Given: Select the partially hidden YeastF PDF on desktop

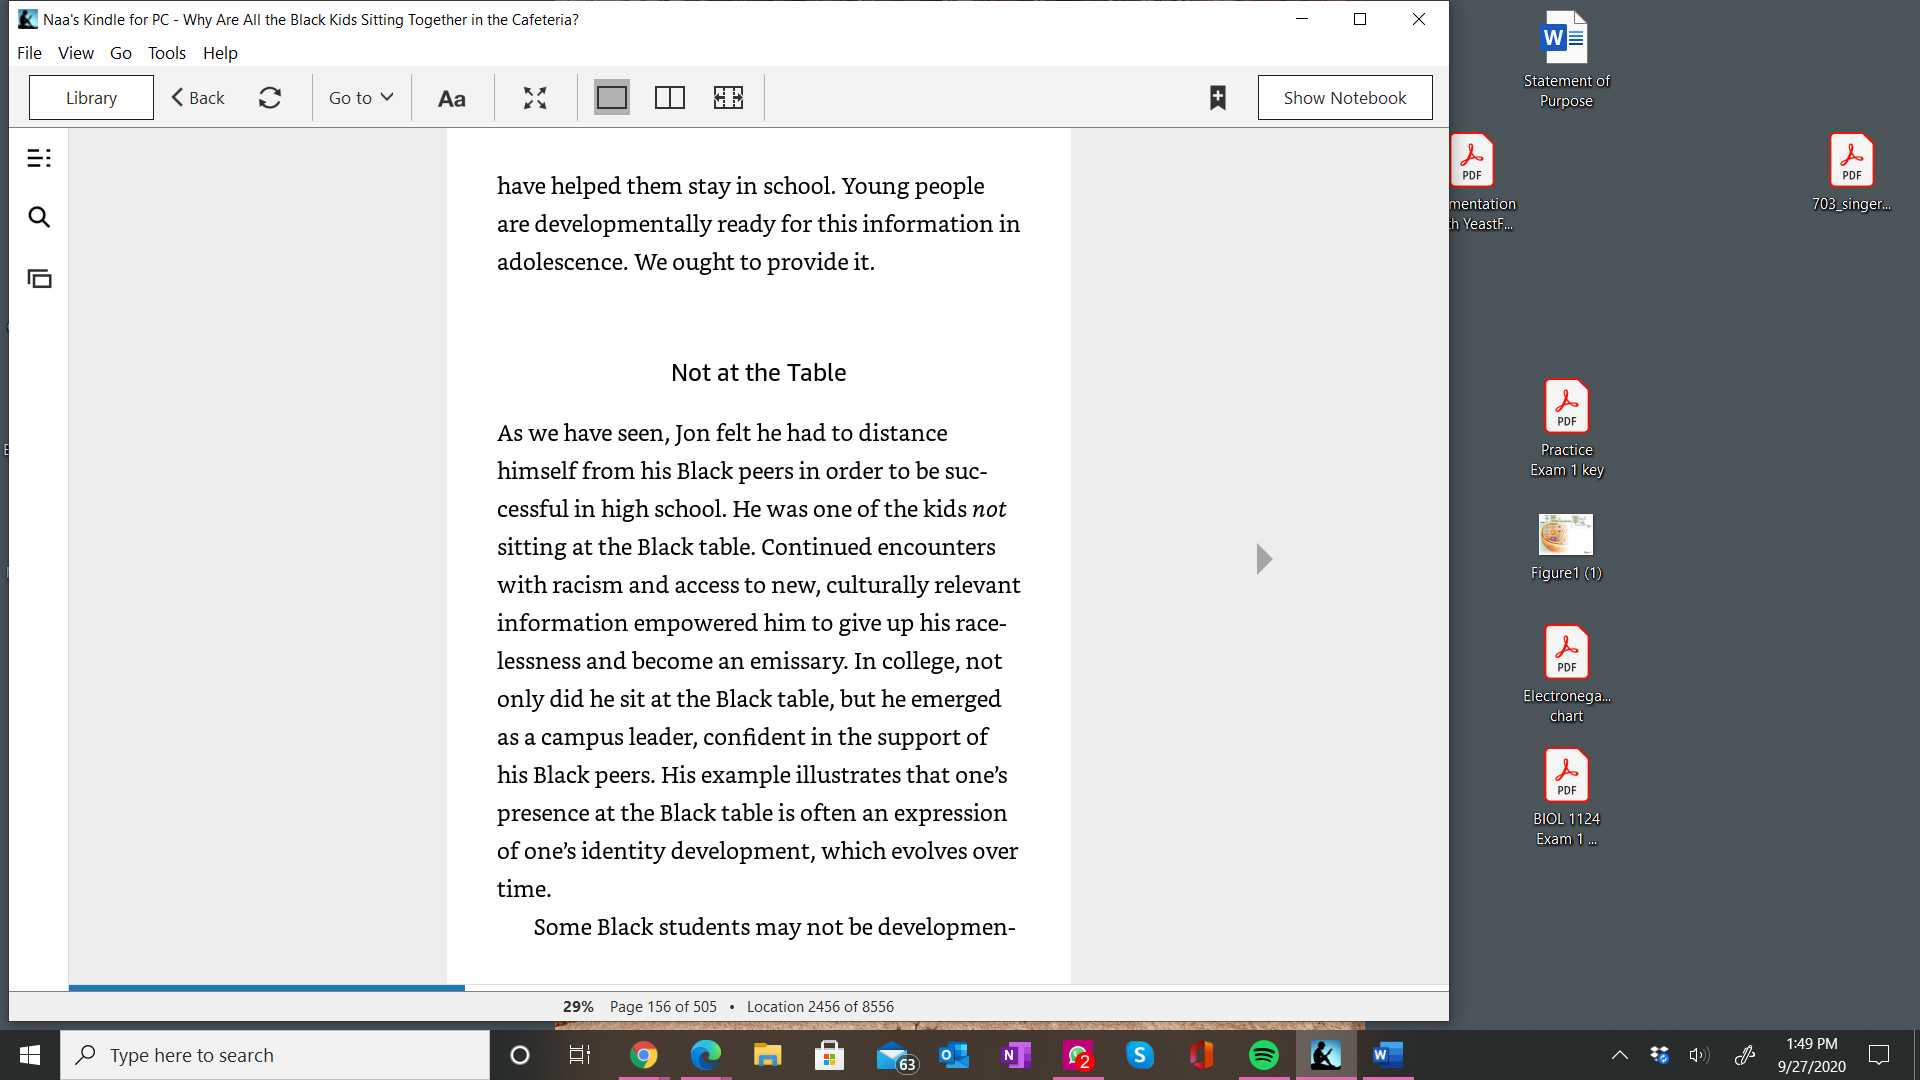Looking at the screenshot, I should 1482,182.
